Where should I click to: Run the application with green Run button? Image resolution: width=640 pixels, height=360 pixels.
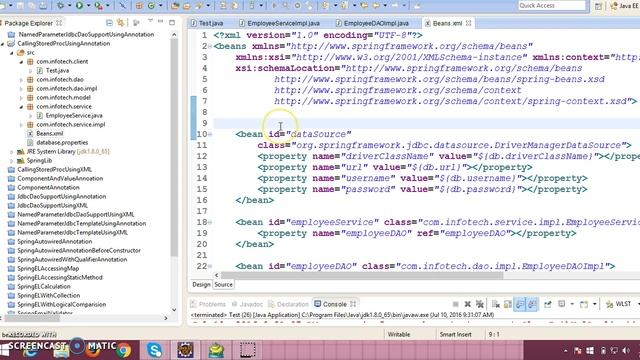coord(80,6)
